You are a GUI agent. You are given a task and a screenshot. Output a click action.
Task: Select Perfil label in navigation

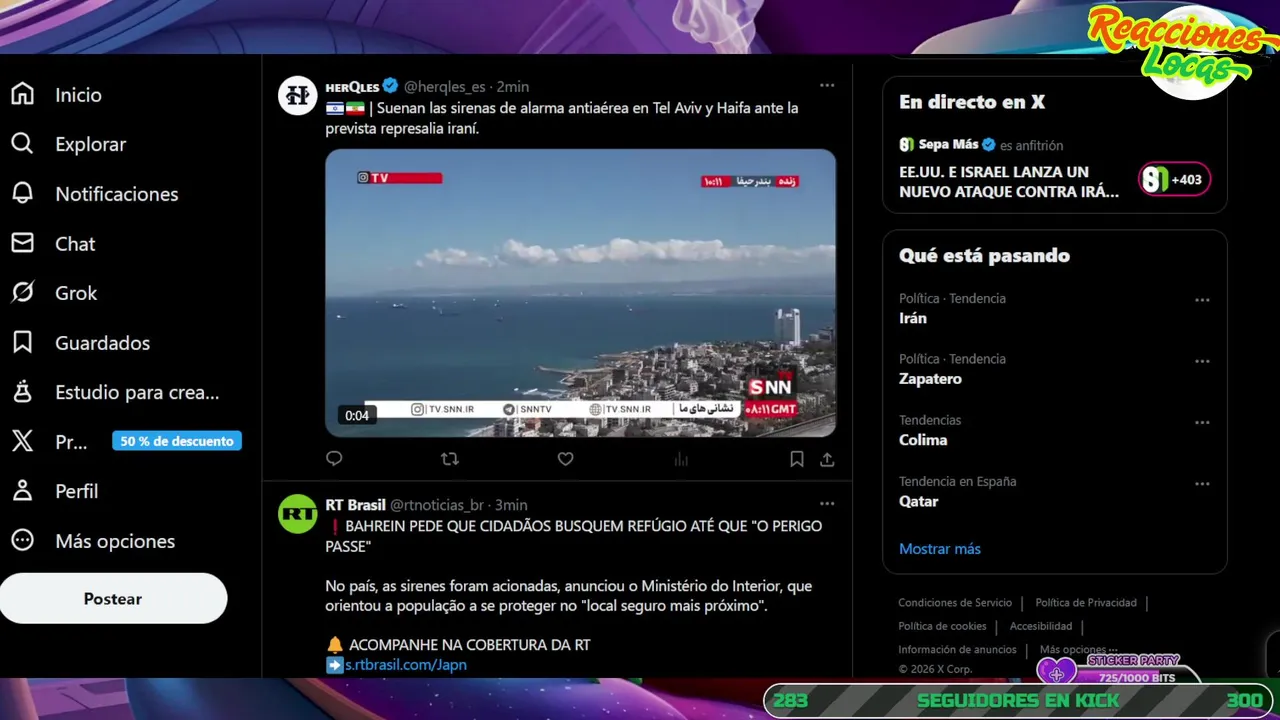pos(77,491)
